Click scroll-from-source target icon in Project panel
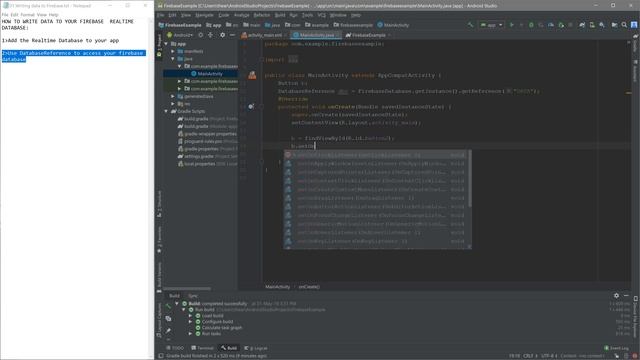This screenshot has width=640, height=360. tap(201, 35)
